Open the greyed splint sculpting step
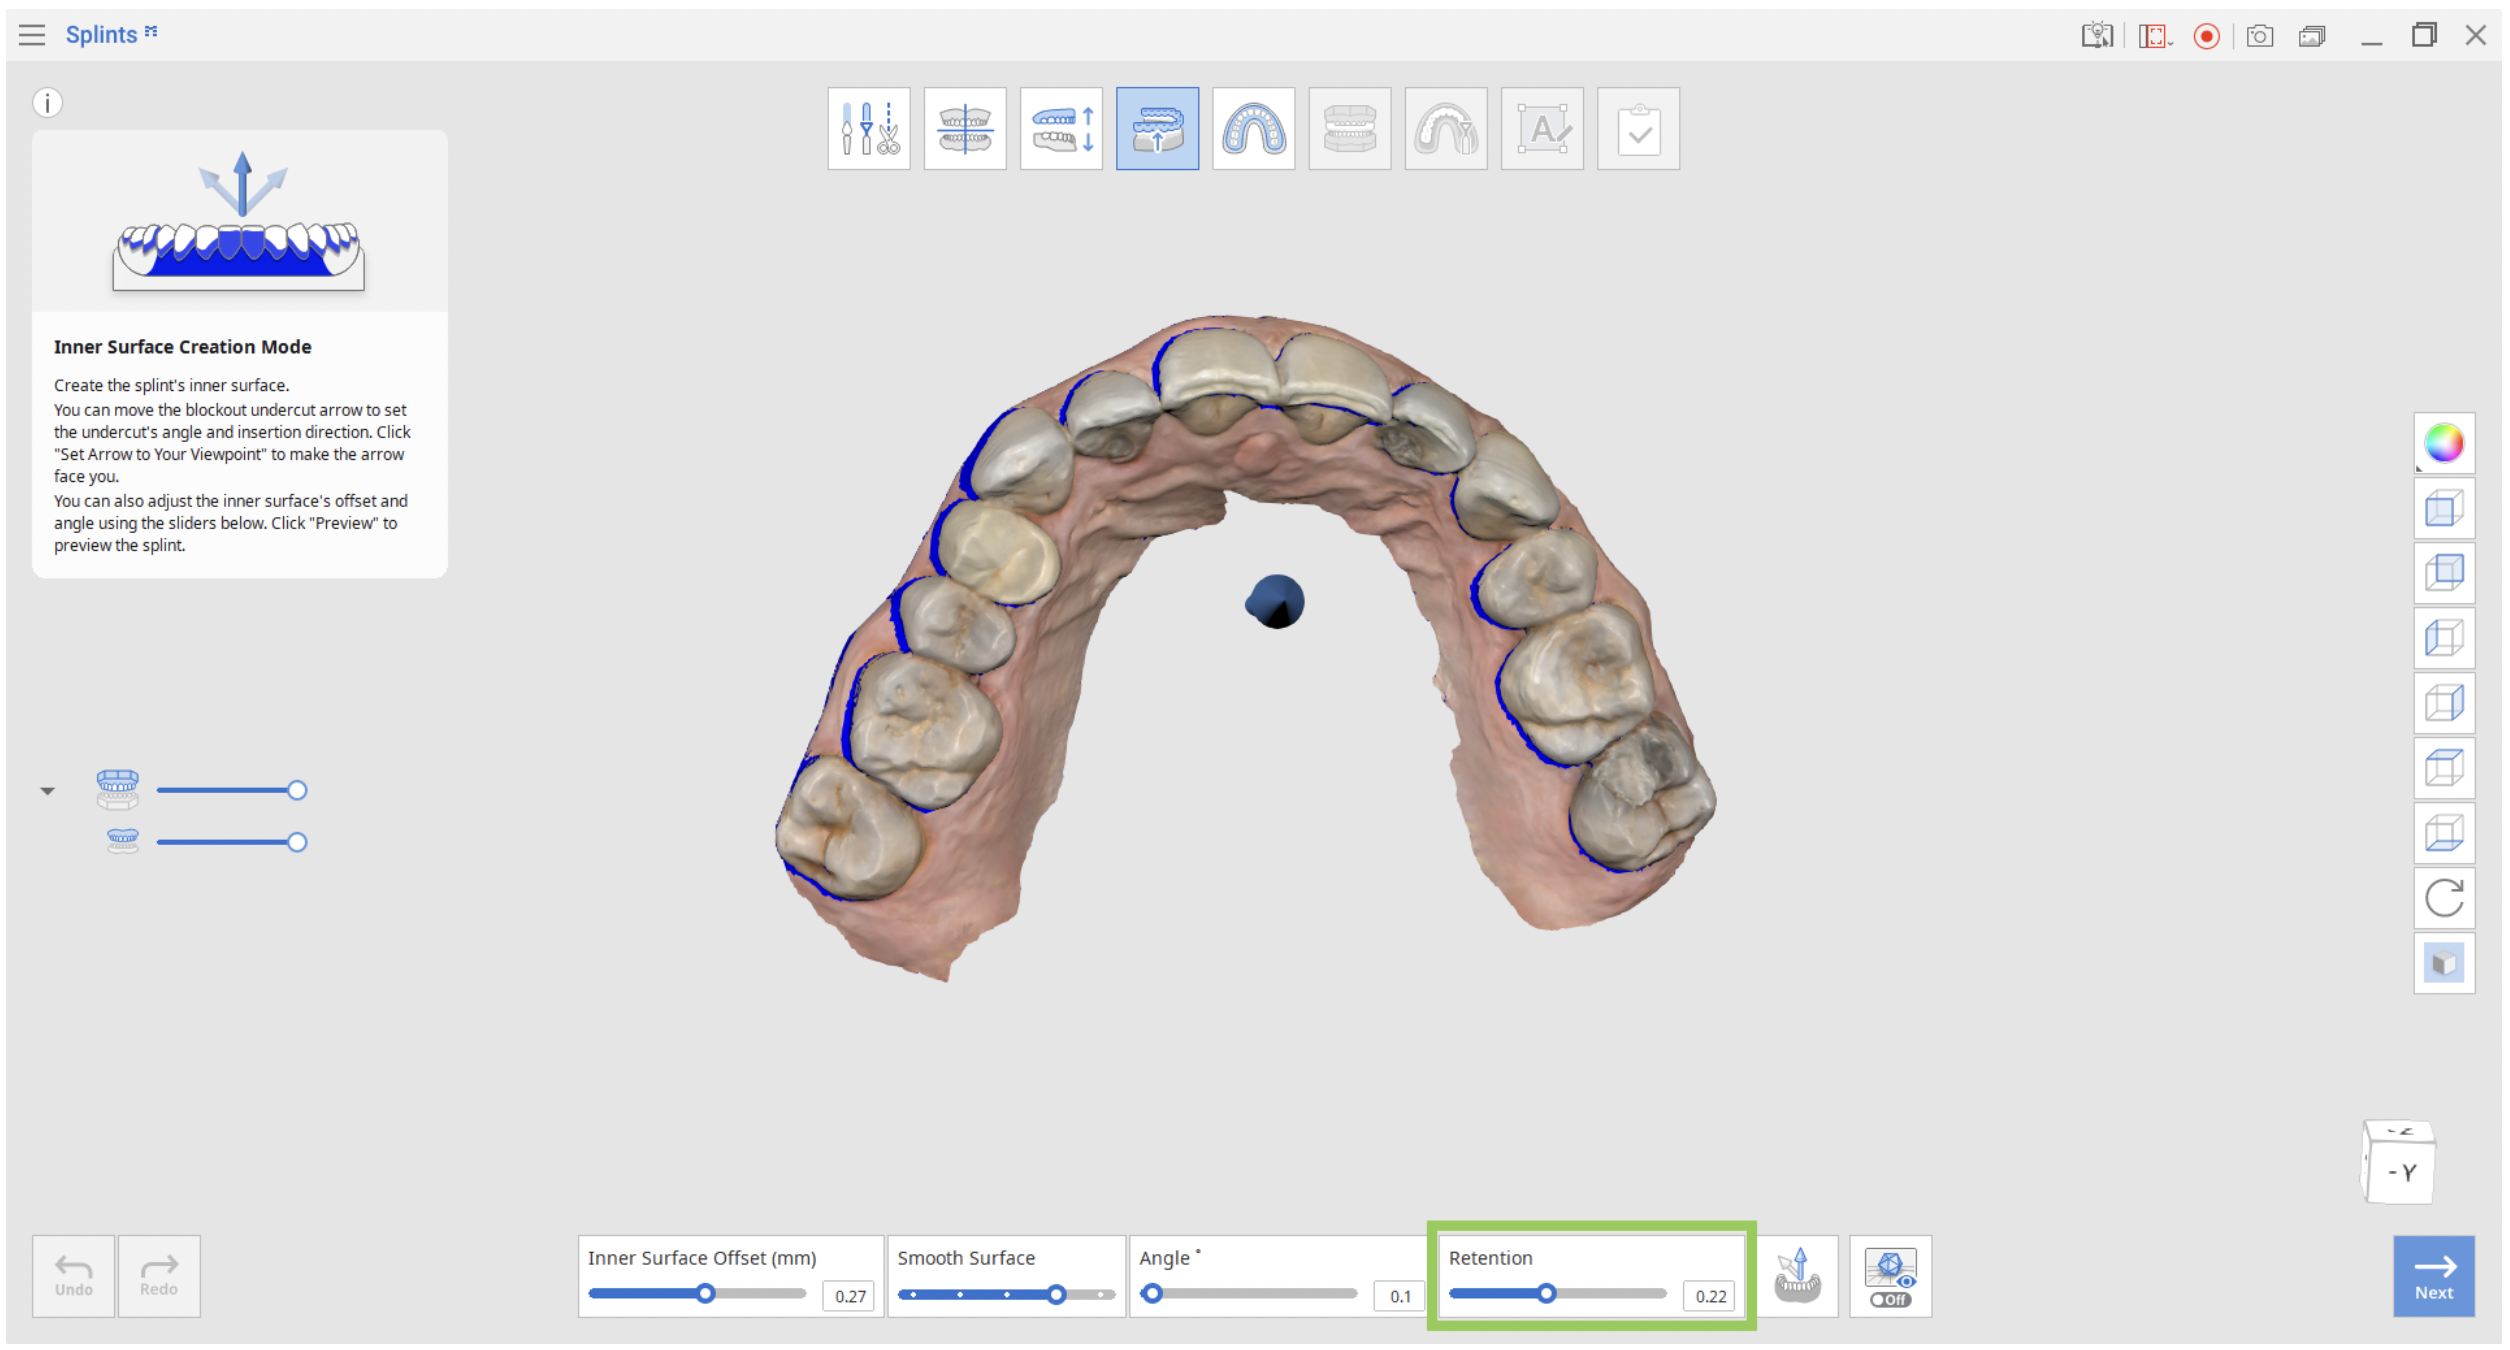2510x1350 pixels. (x=1445, y=129)
